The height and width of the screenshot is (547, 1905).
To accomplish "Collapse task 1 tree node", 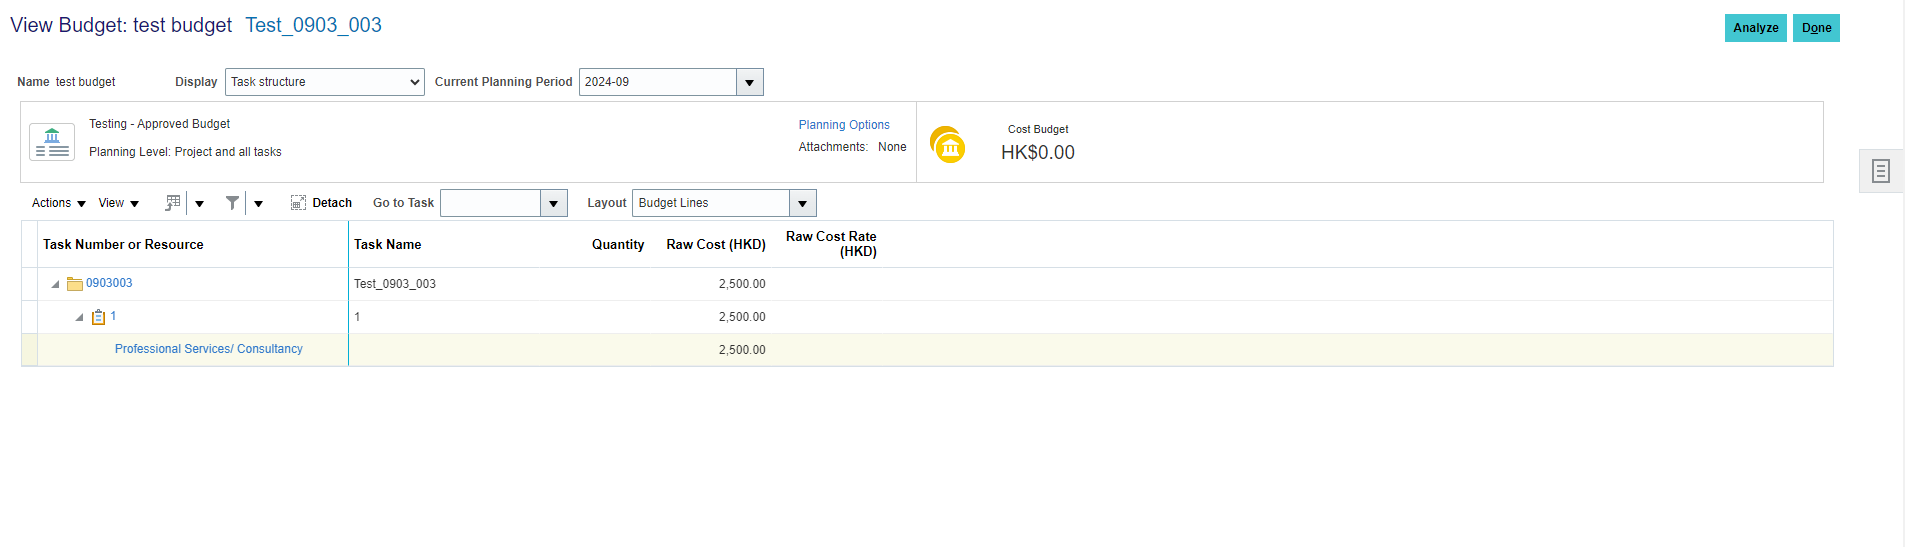I will [79, 317].
